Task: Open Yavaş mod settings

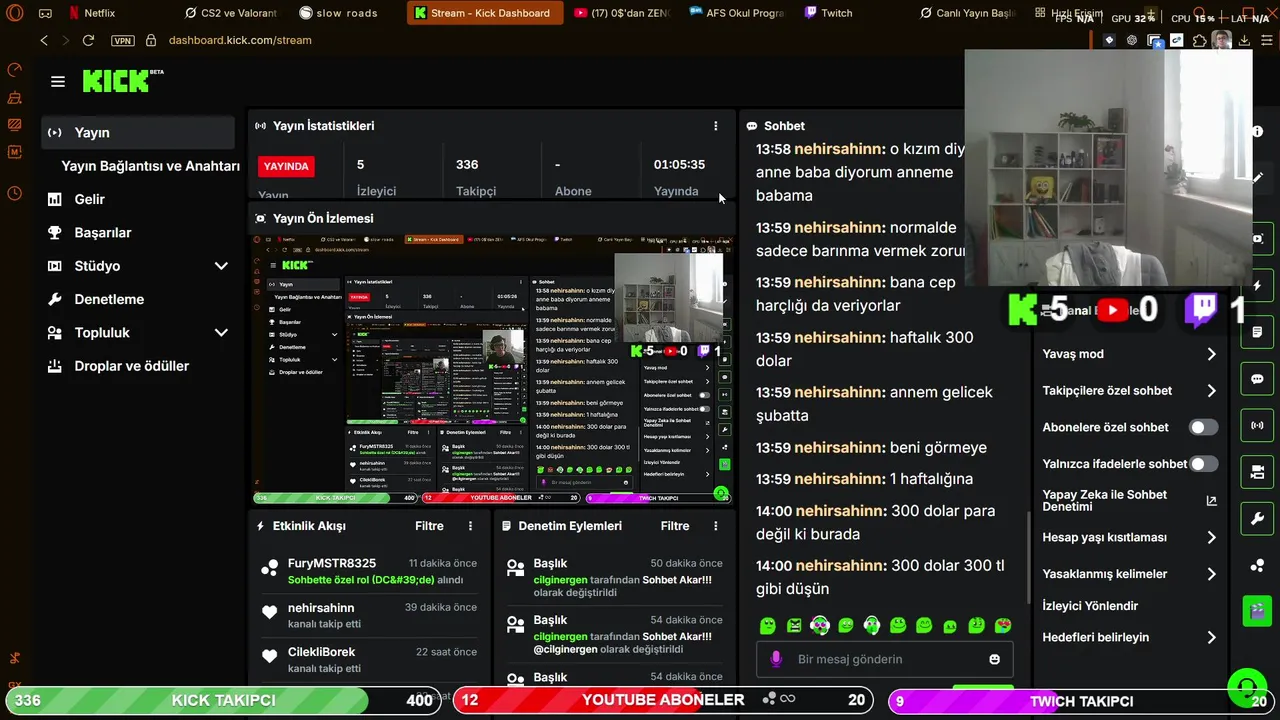Action: (1130, 354)
